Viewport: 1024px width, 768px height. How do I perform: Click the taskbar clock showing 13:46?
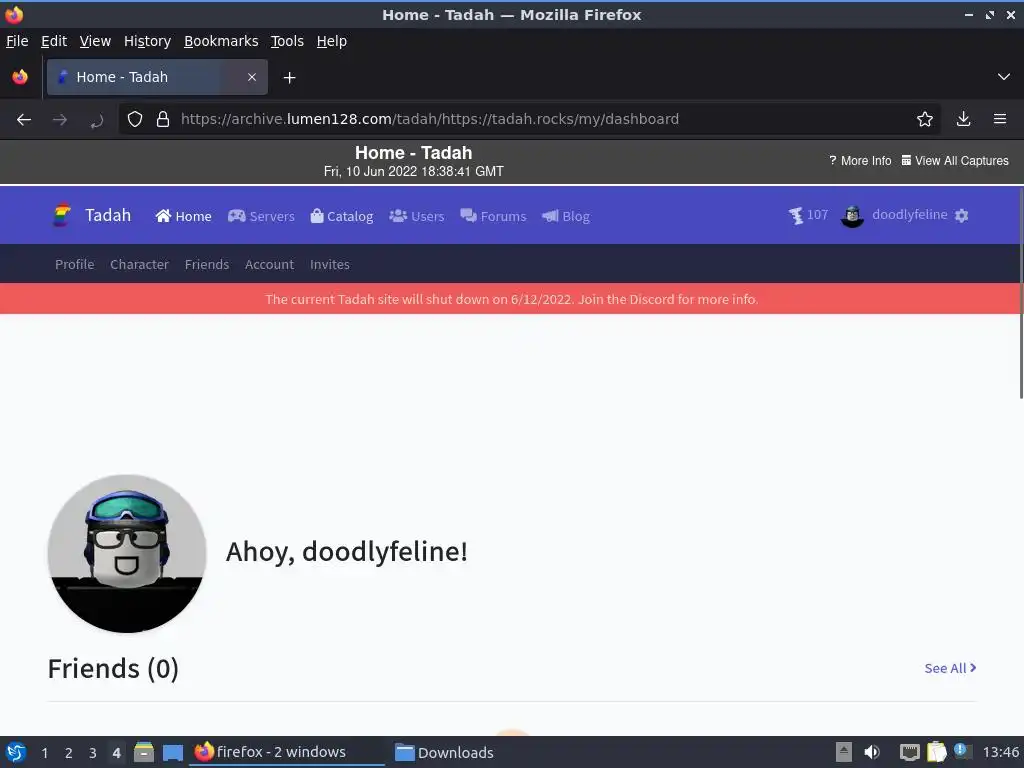(x=1000, y=752)
